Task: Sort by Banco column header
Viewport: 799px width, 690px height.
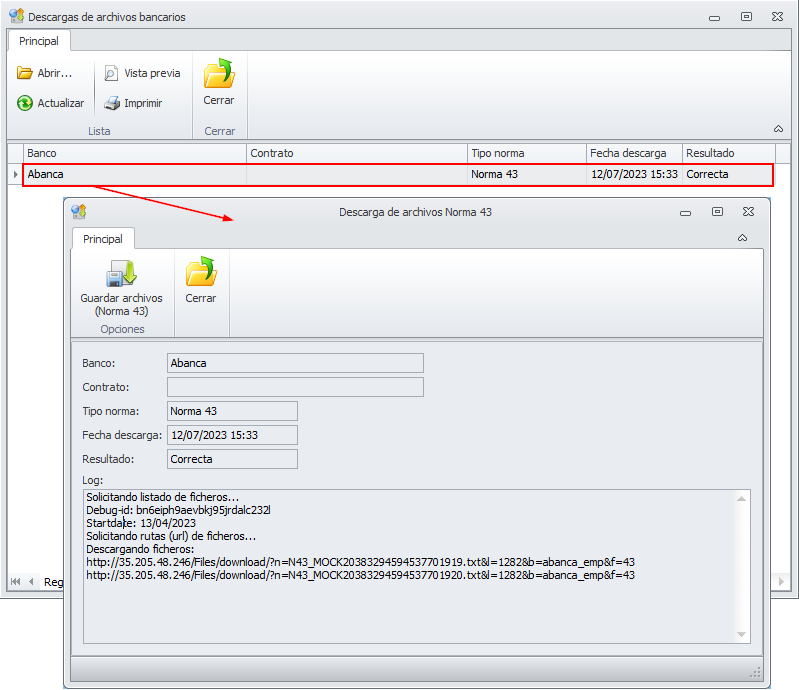Action: [135, 153]
